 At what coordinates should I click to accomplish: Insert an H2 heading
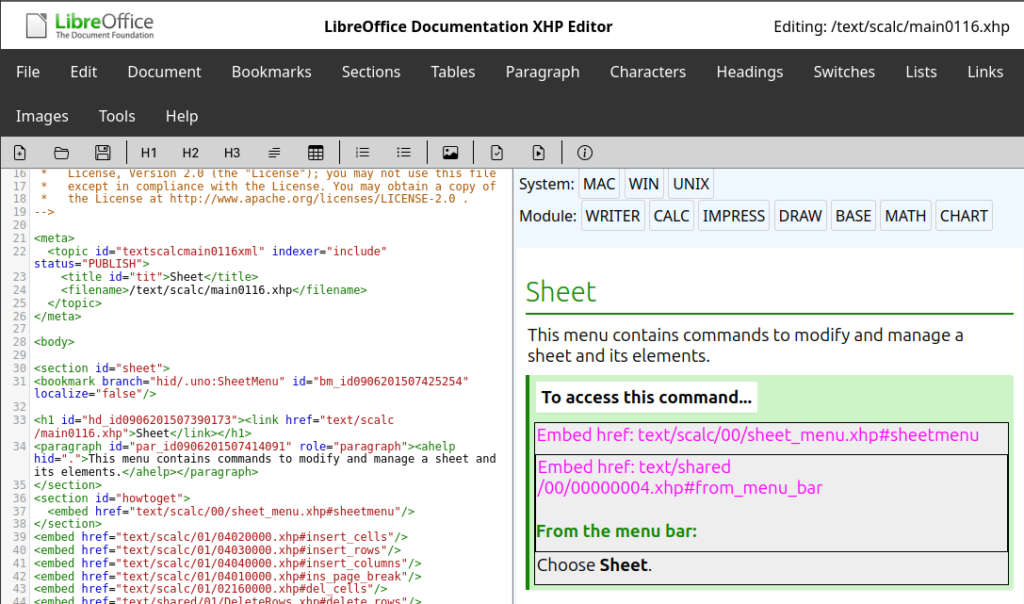[190, 152]
